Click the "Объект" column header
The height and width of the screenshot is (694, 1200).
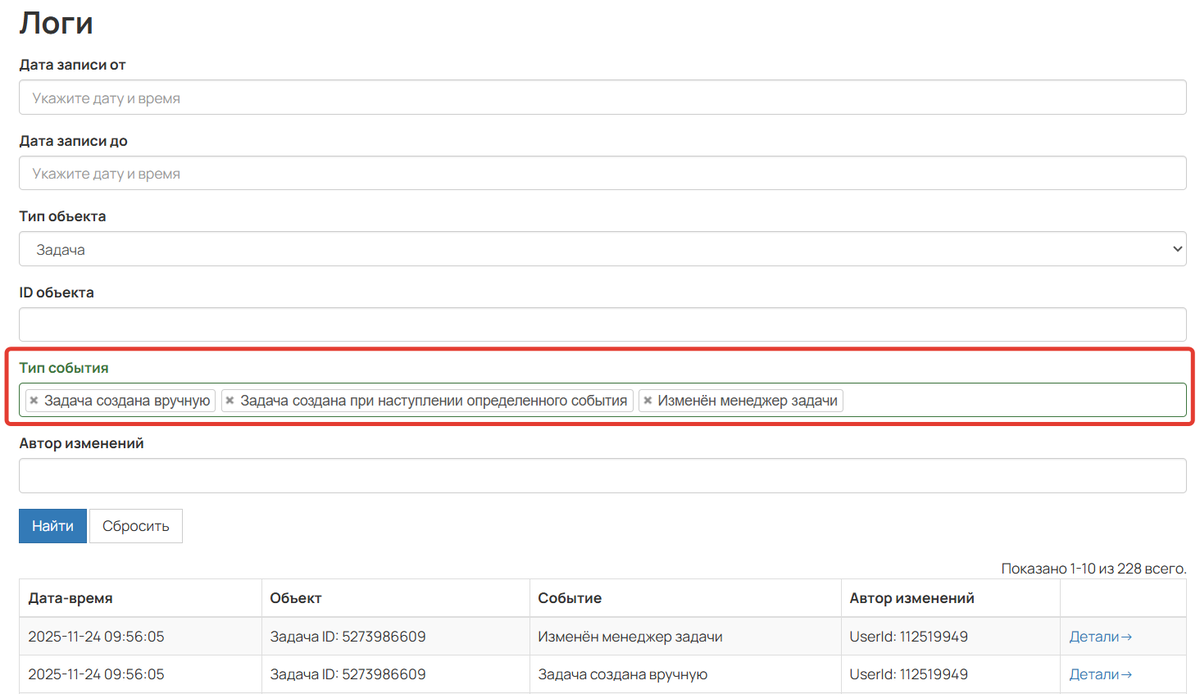296,598
